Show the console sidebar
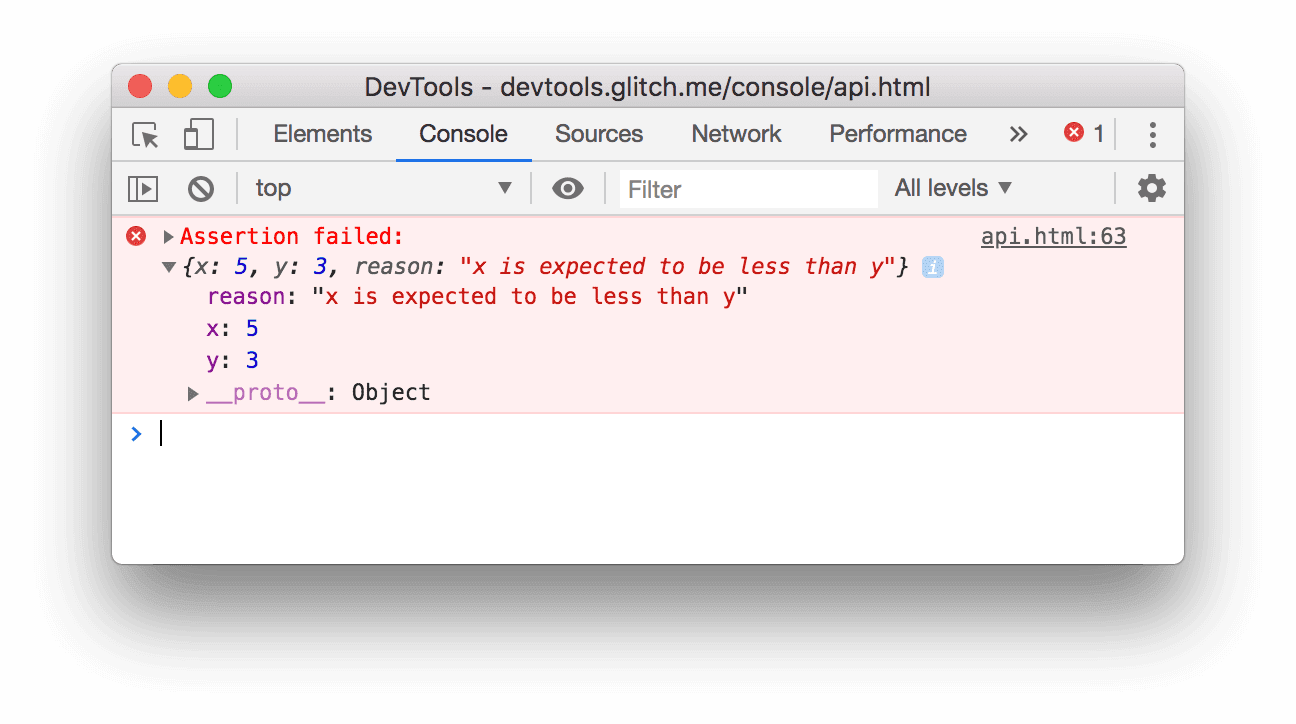Screen dimensions: 1296x724 [143, 188]
